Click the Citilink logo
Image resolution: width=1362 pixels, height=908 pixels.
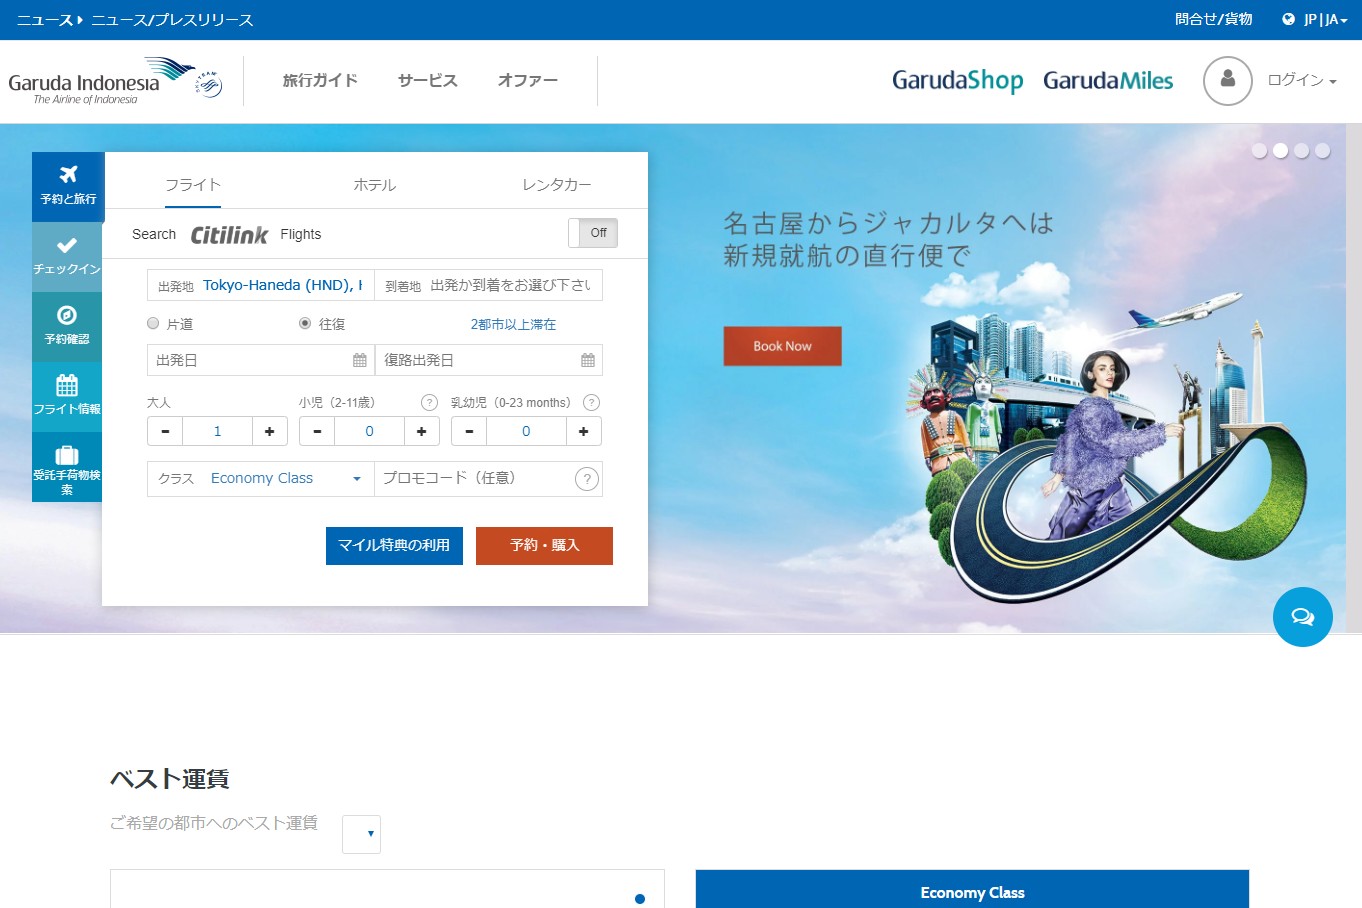[229, 234]
